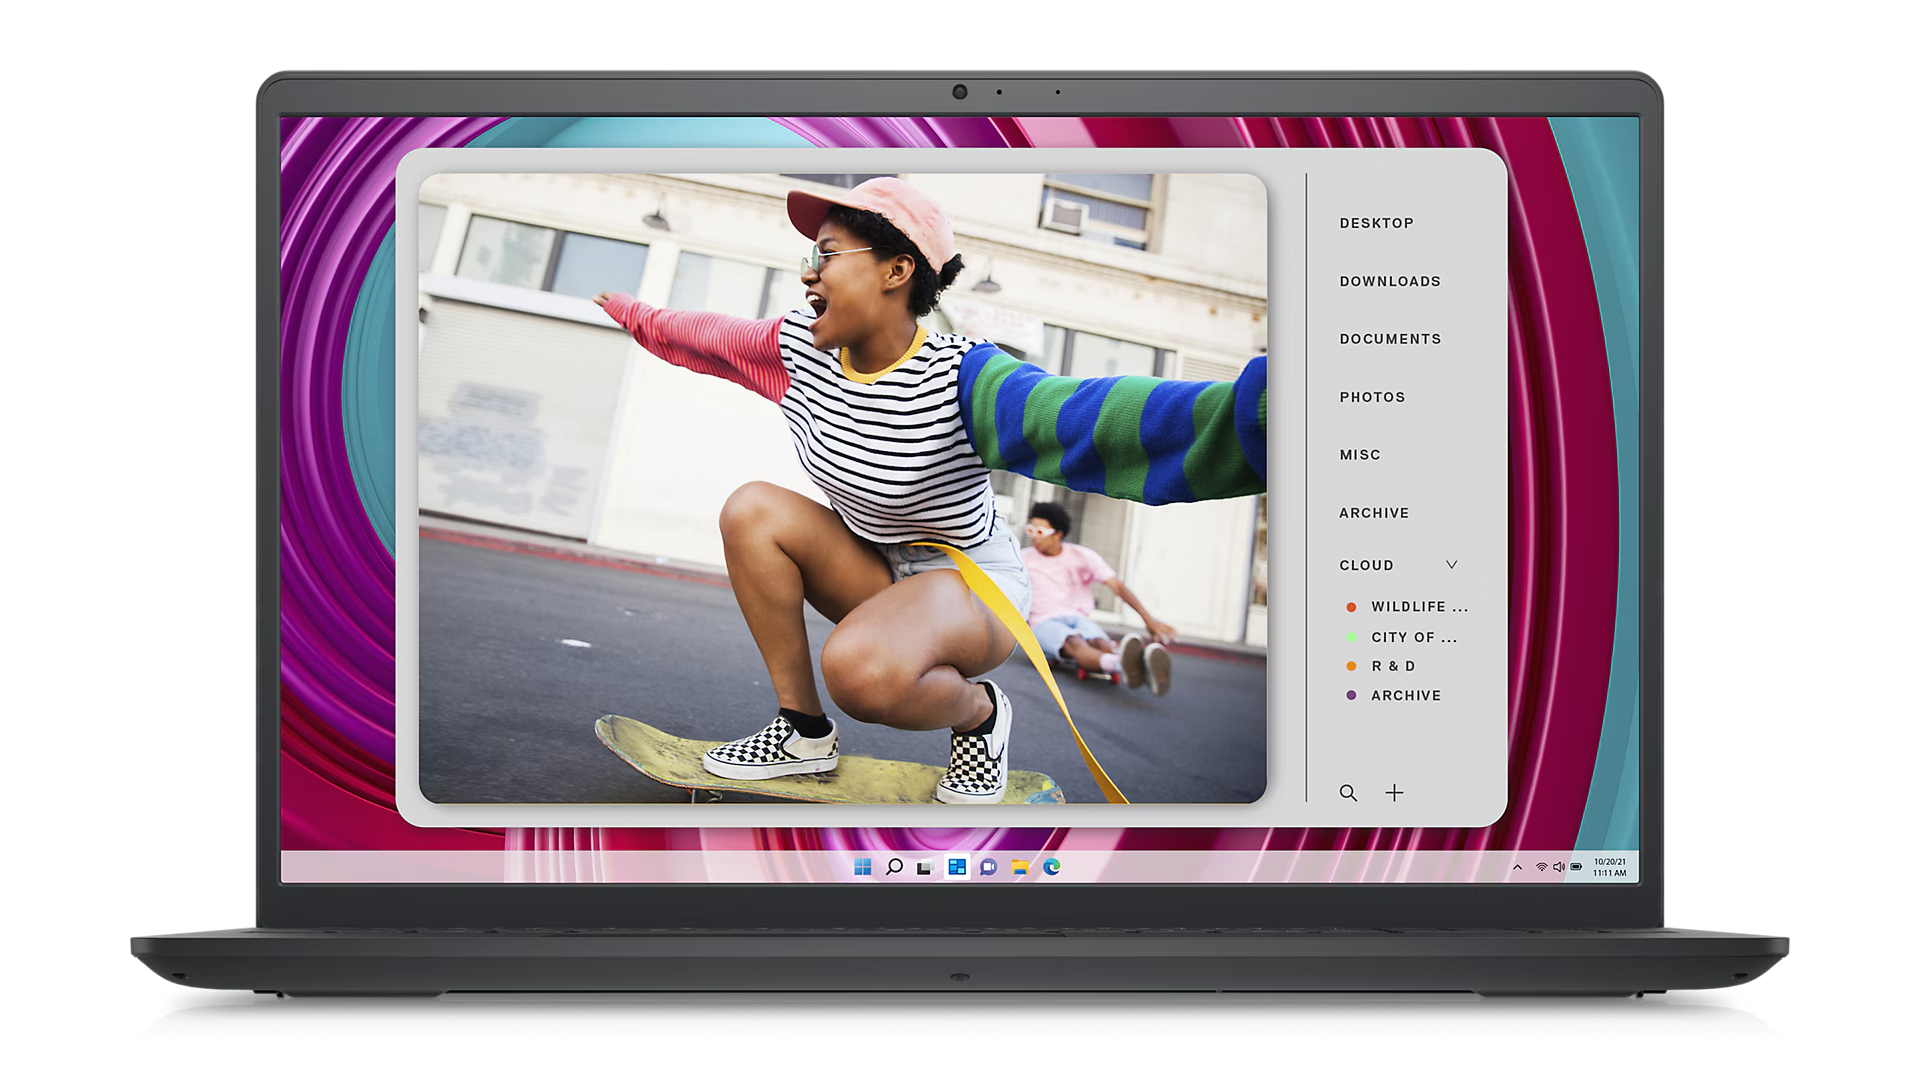Click the green City Of tag dot
1920x1081 pixels.
pos(1351,637)
